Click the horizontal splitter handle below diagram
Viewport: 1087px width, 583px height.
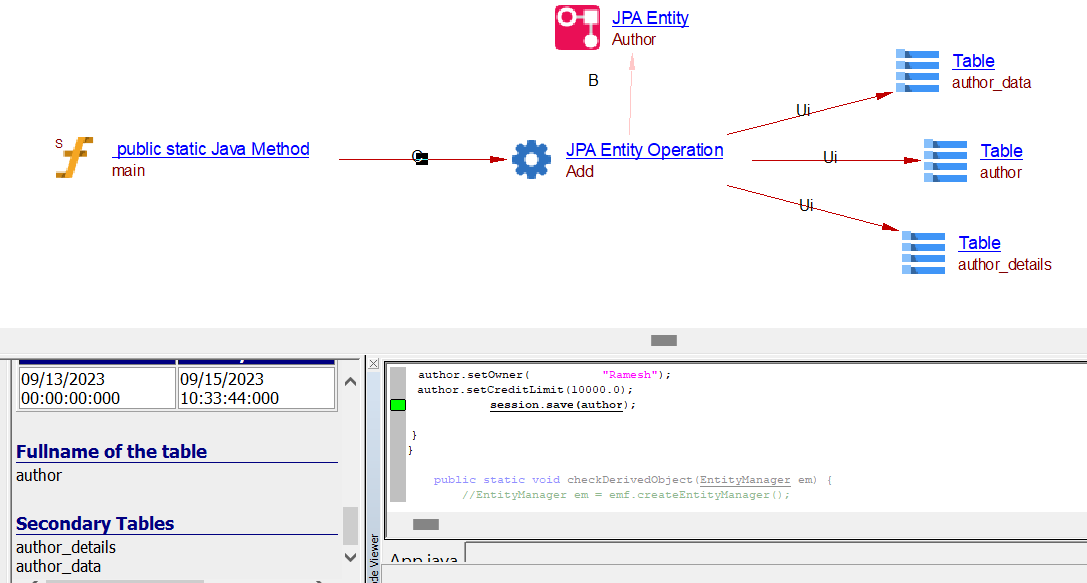click(x=663, y=340)
